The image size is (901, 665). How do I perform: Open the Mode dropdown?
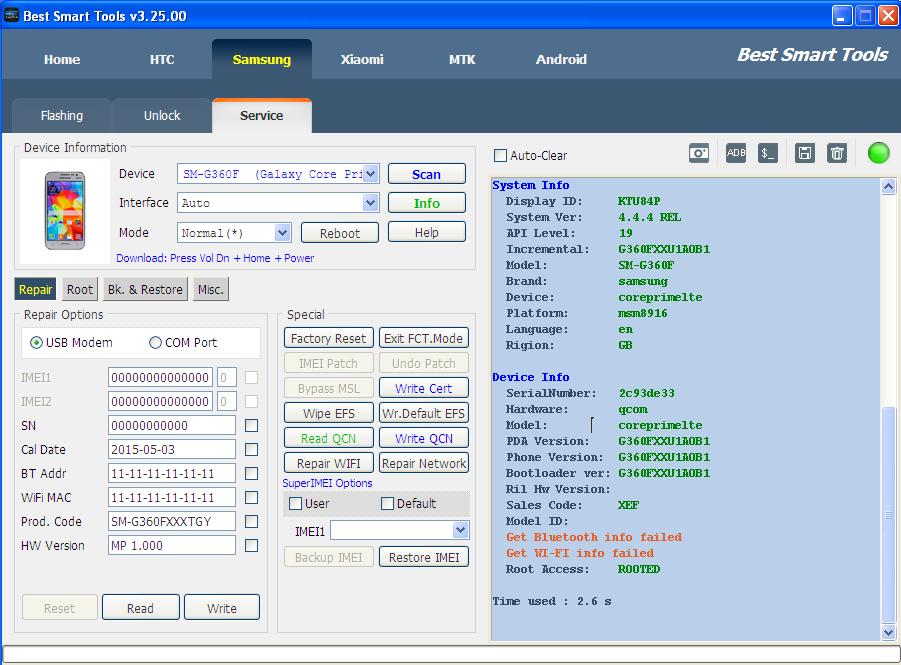282,233
